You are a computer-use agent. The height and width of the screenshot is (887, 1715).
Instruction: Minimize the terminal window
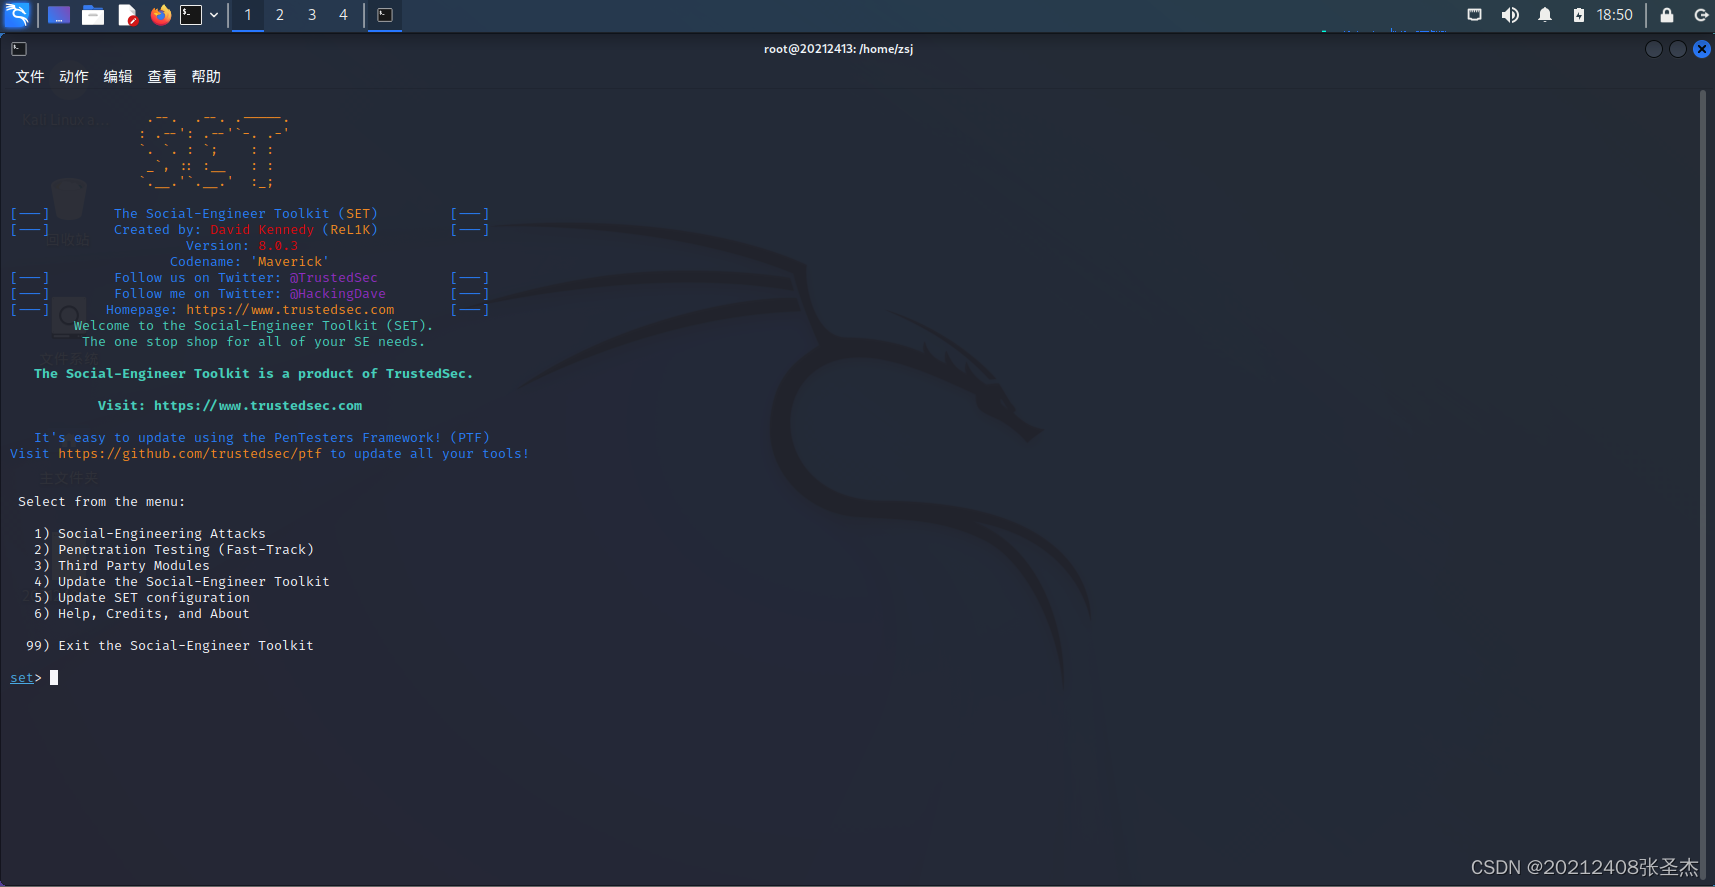click(1654, 49)
